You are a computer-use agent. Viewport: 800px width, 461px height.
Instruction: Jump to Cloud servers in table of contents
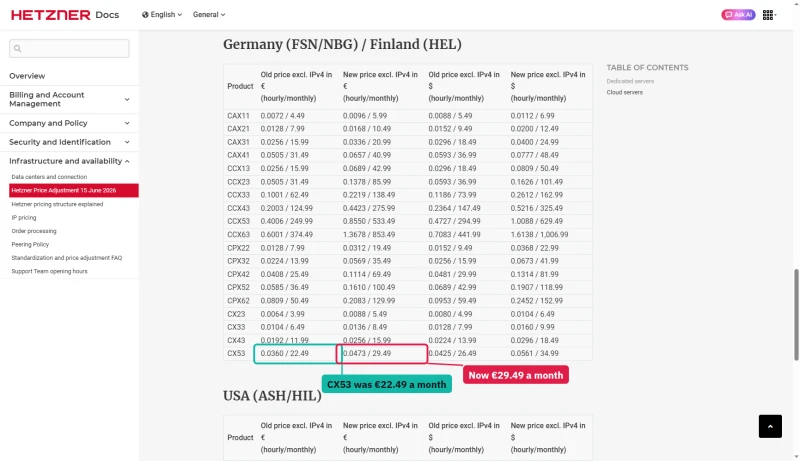tap(624, 92)
